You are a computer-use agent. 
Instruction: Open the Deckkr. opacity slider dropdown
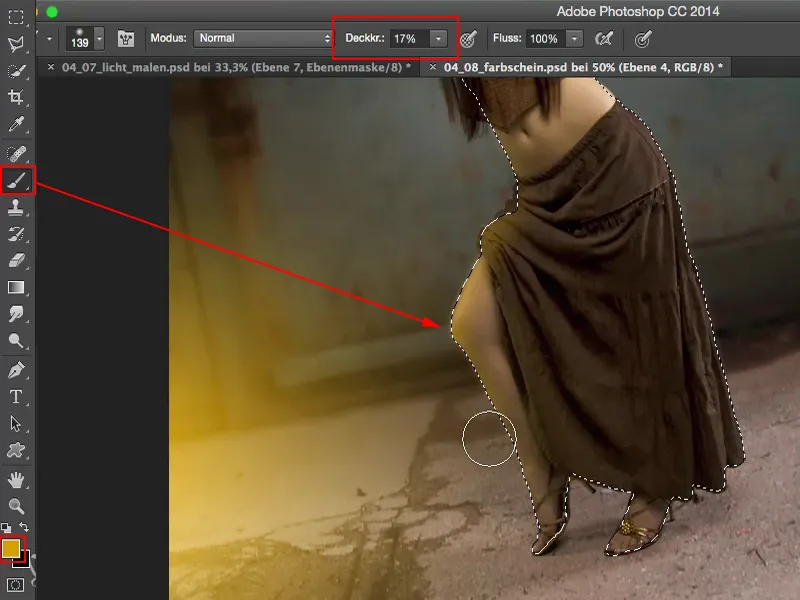[438, 39]
